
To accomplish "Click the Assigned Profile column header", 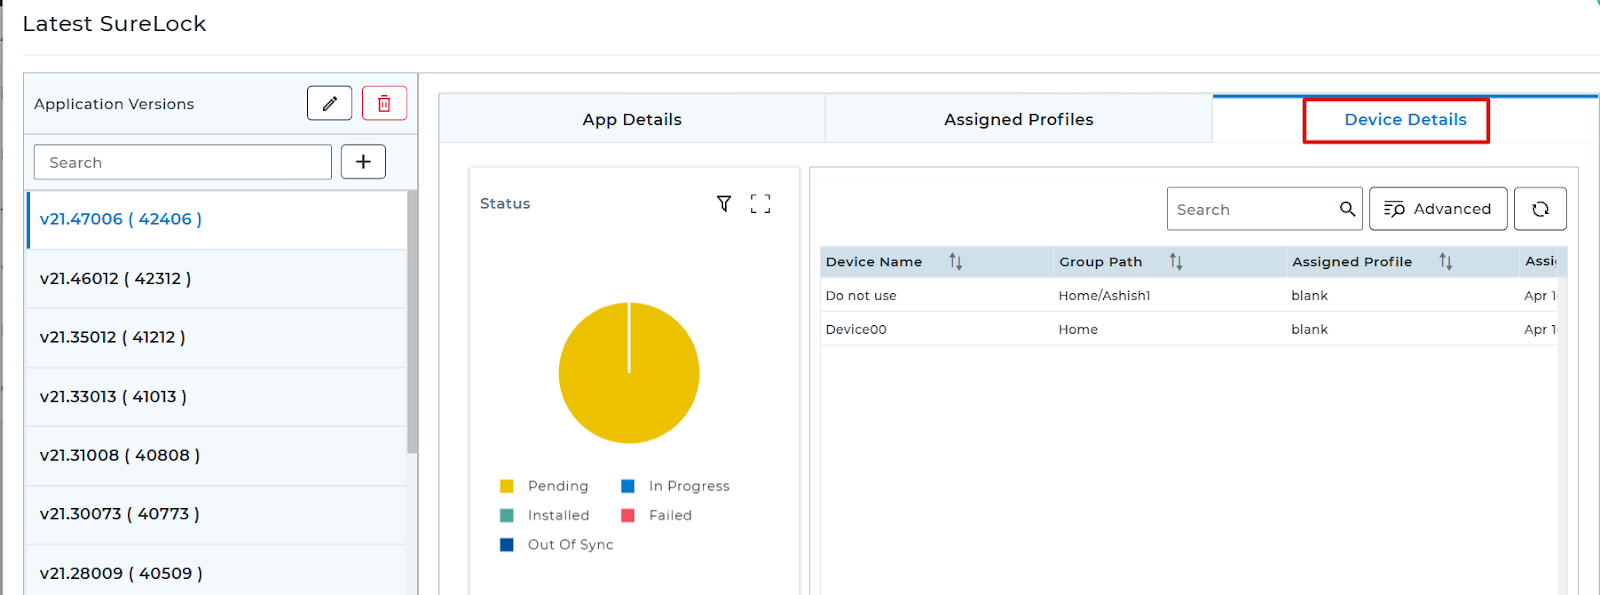I will [x=1352, y=262].
